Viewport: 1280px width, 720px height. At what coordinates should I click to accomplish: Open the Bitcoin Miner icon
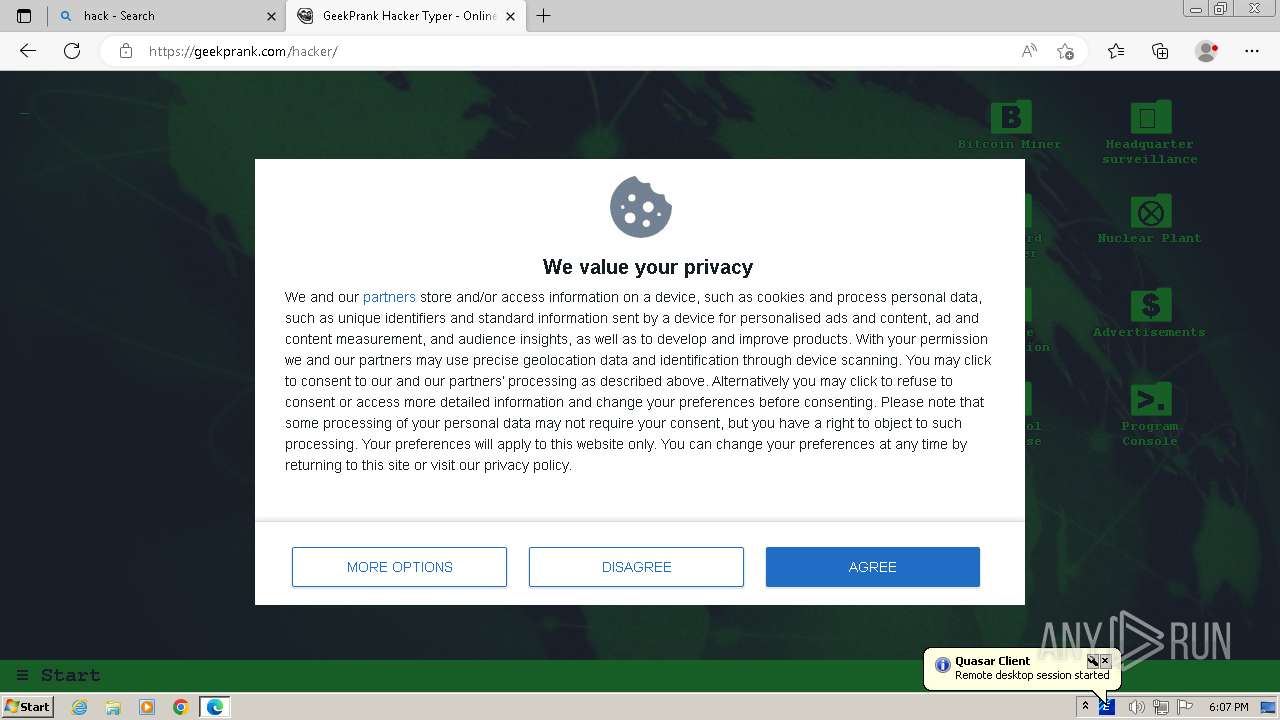pos(1010,118)
